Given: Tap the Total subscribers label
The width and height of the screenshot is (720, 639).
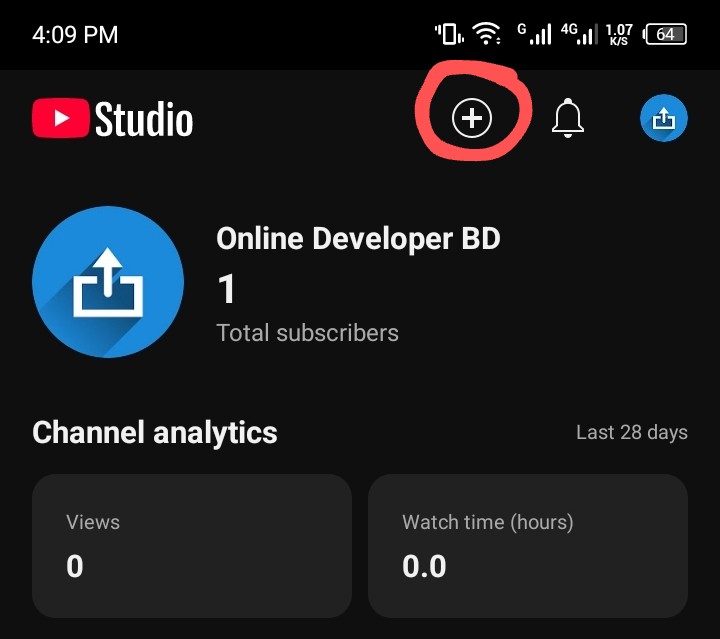Looking at the screenshot, I should [307, 333].
